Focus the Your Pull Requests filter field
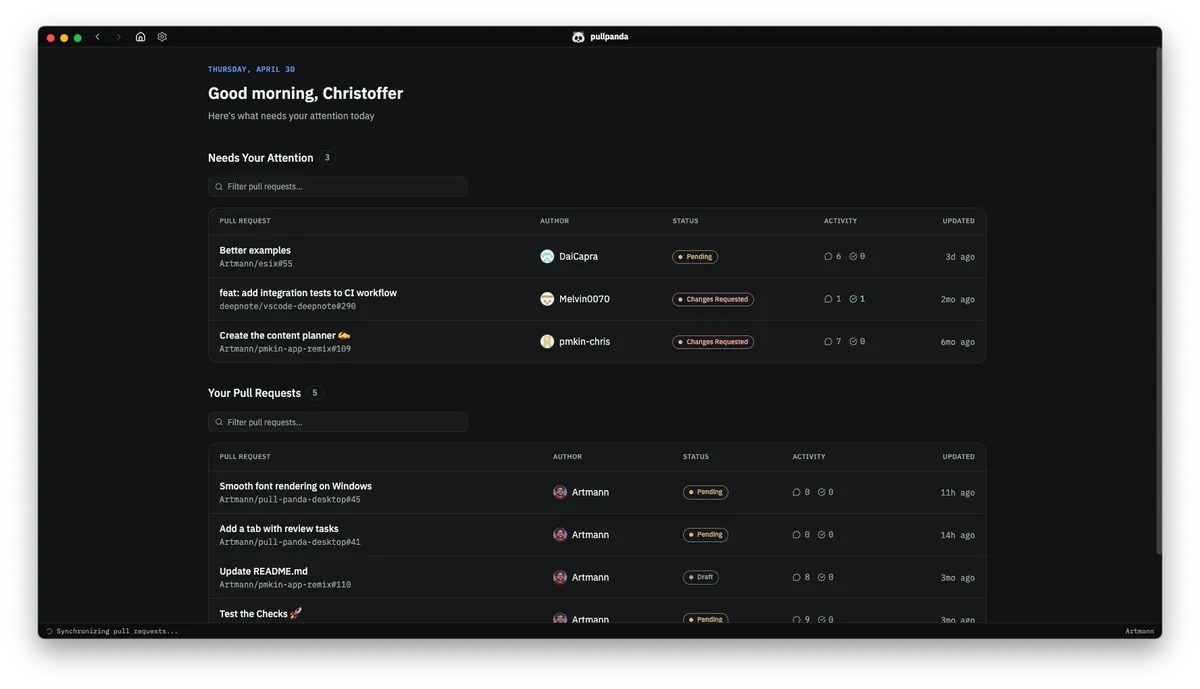Screen dimensions: 1200x689 coord(337,422)
